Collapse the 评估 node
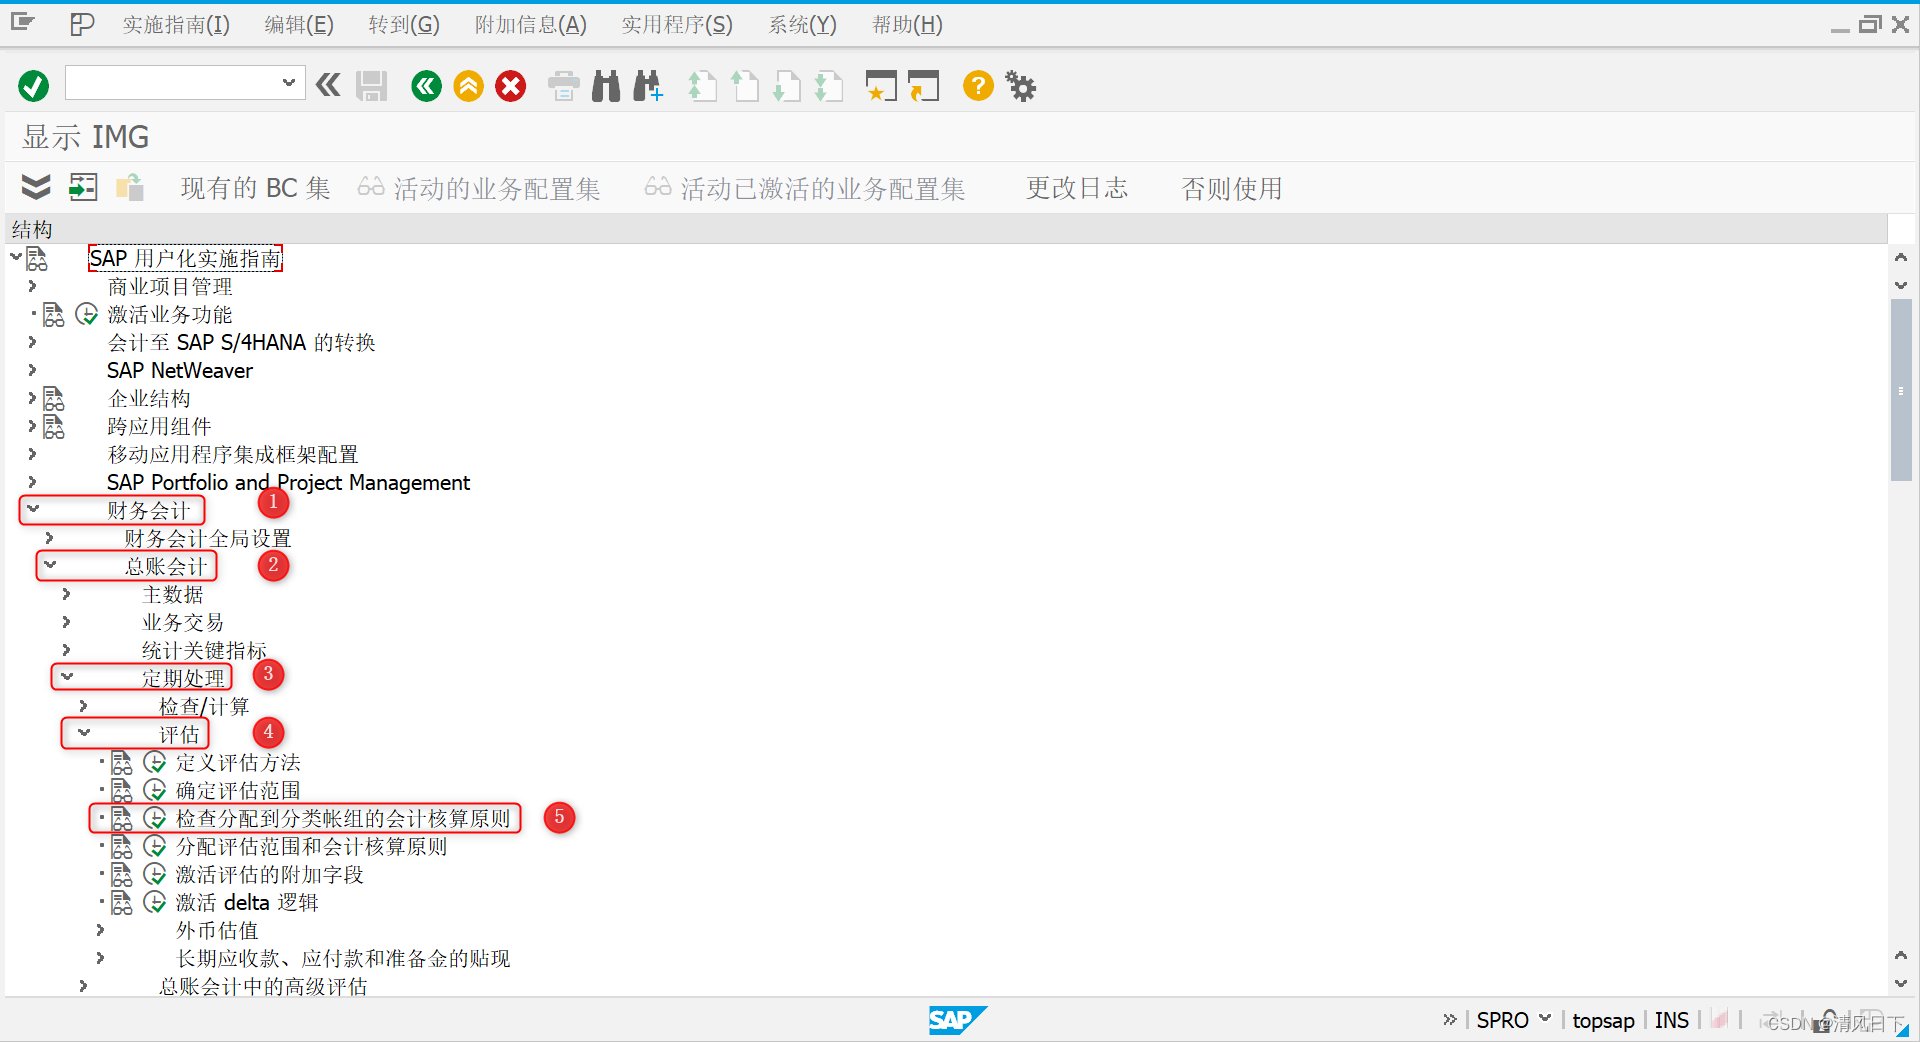 [x=84, y=733]
